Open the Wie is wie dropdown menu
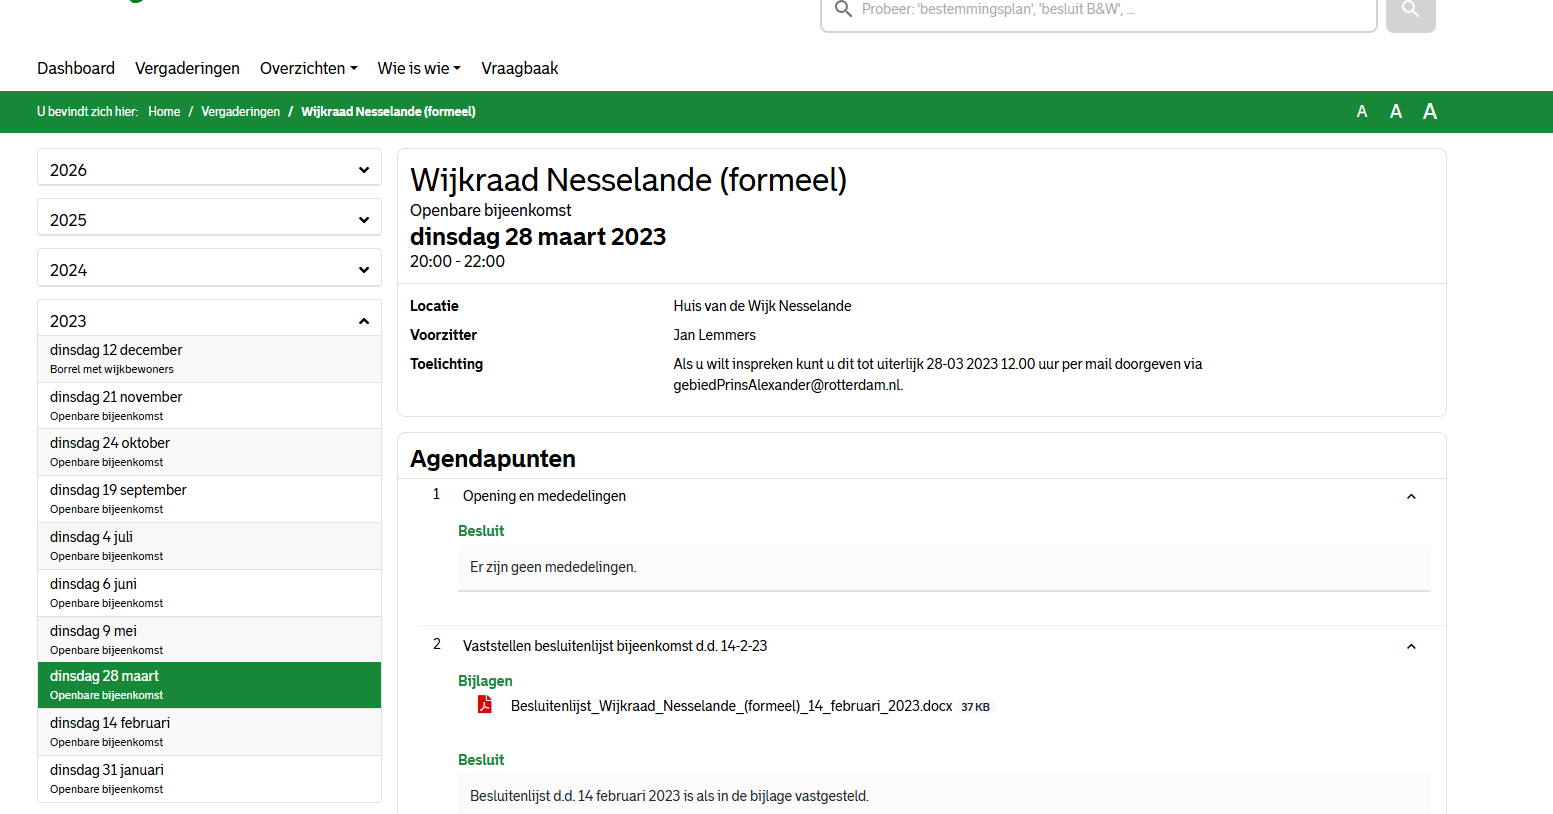This screenshot has width=1553, height=814. click(419, 68)
